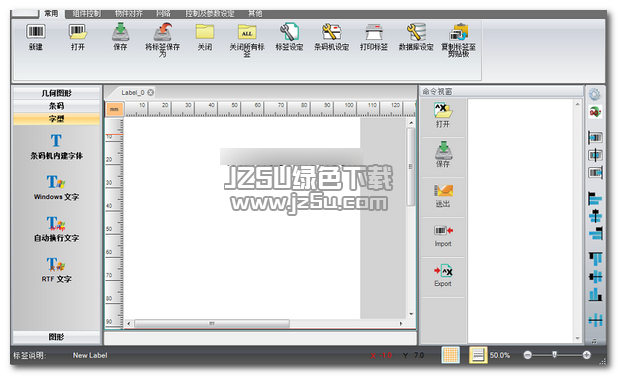The image size is (618, 376).
Task: Switch to the 常用 ribbon tab
Action: point(51,13)
